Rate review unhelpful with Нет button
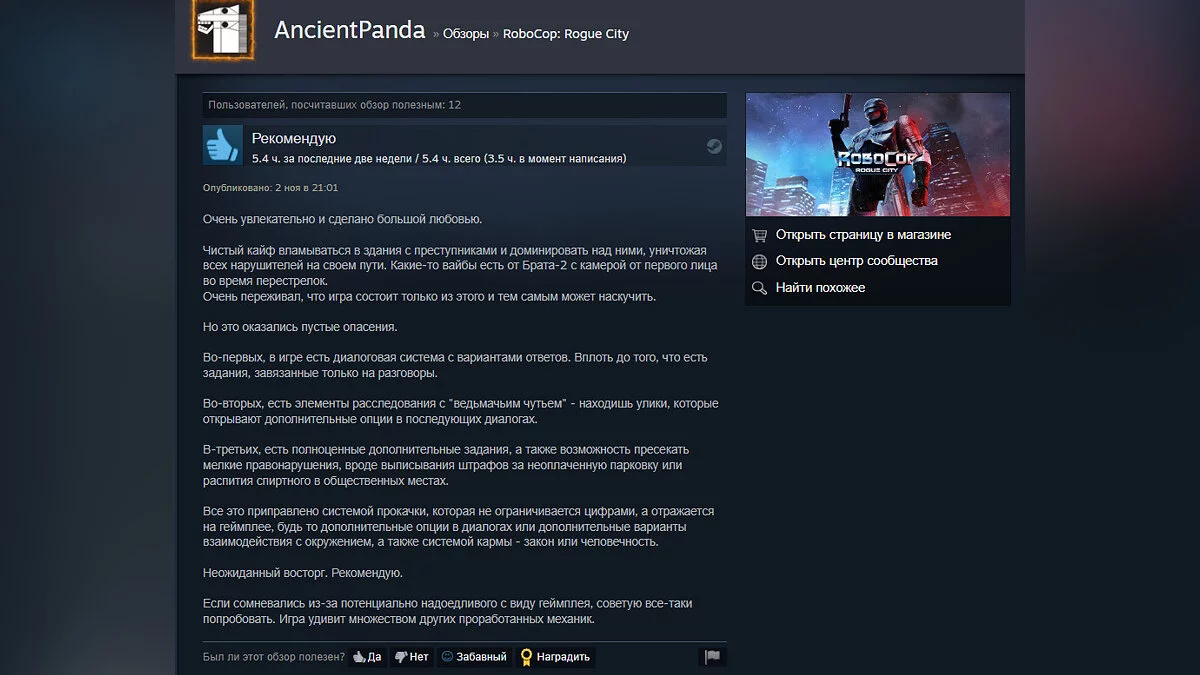Viewport: 1200px width, 675px height. [411, 657]
